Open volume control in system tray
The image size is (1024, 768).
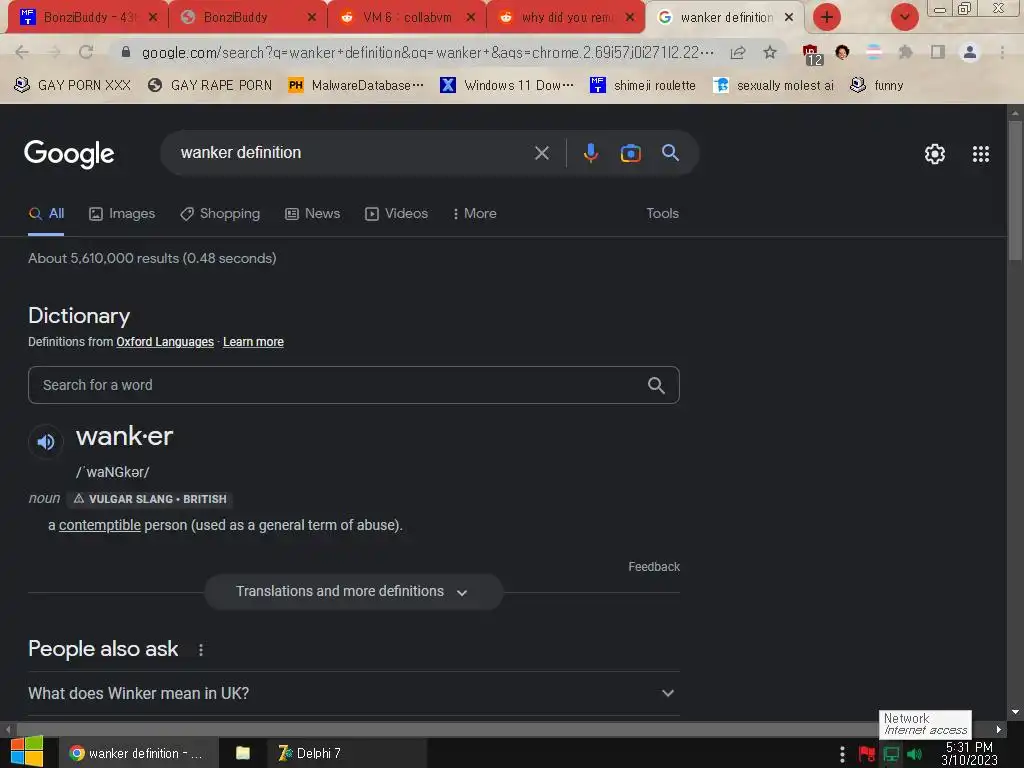(914, 754)
